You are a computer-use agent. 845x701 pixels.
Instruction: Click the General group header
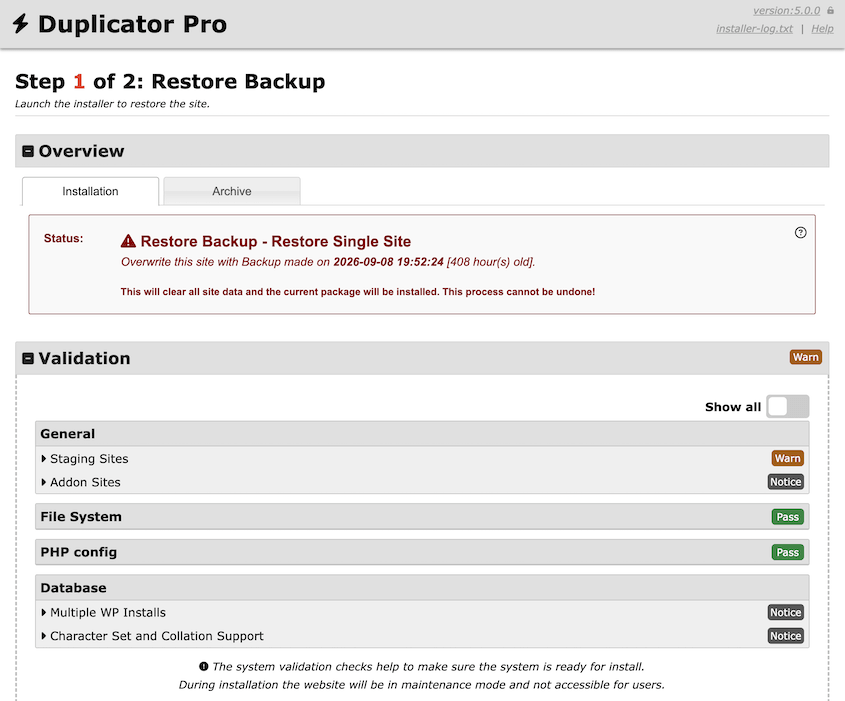coord(422,434)
